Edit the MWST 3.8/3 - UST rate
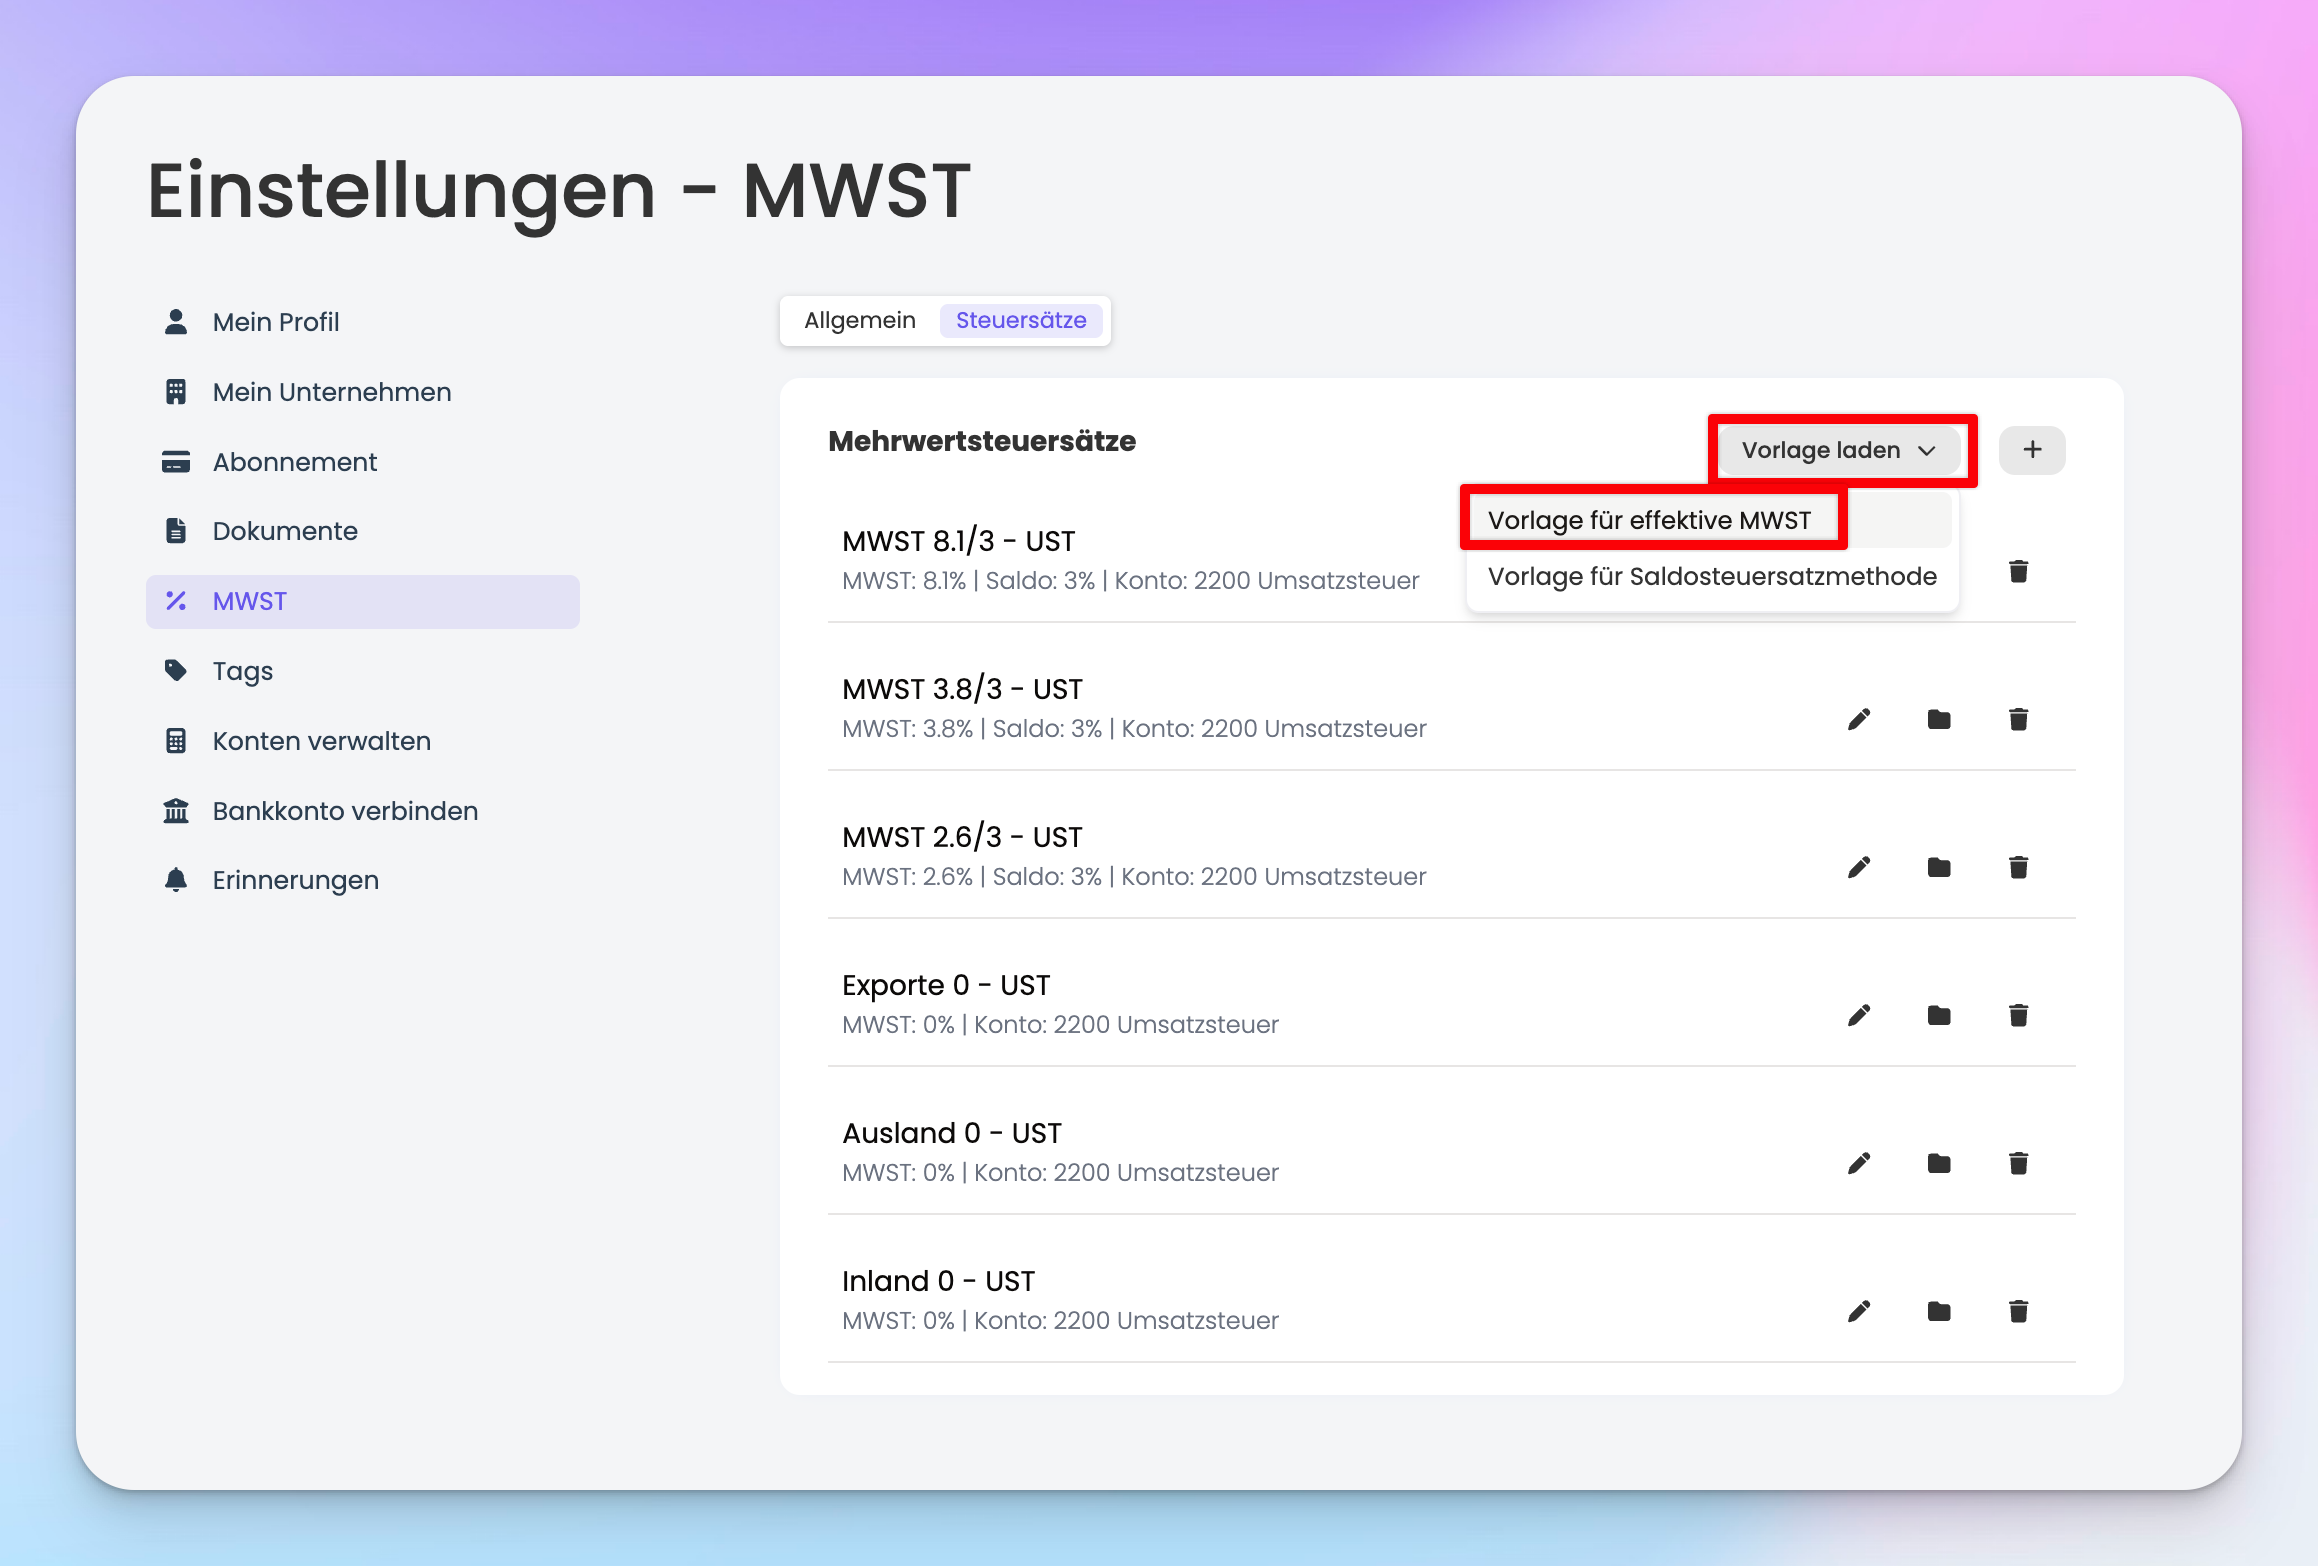Screen dimensions: 2318x1566 click(1858, 719)
